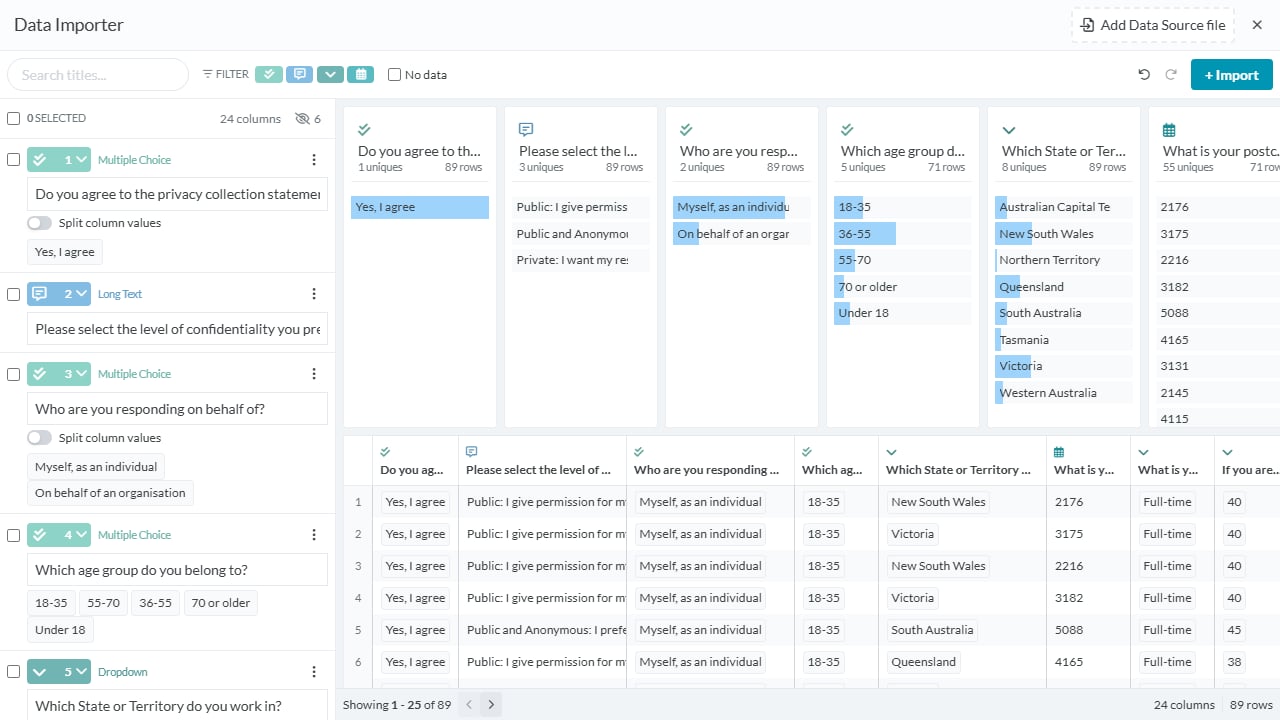The image size is (1280, 720).
Task: Toggle the calendar date filter chip
Action: tap(360, 74)
